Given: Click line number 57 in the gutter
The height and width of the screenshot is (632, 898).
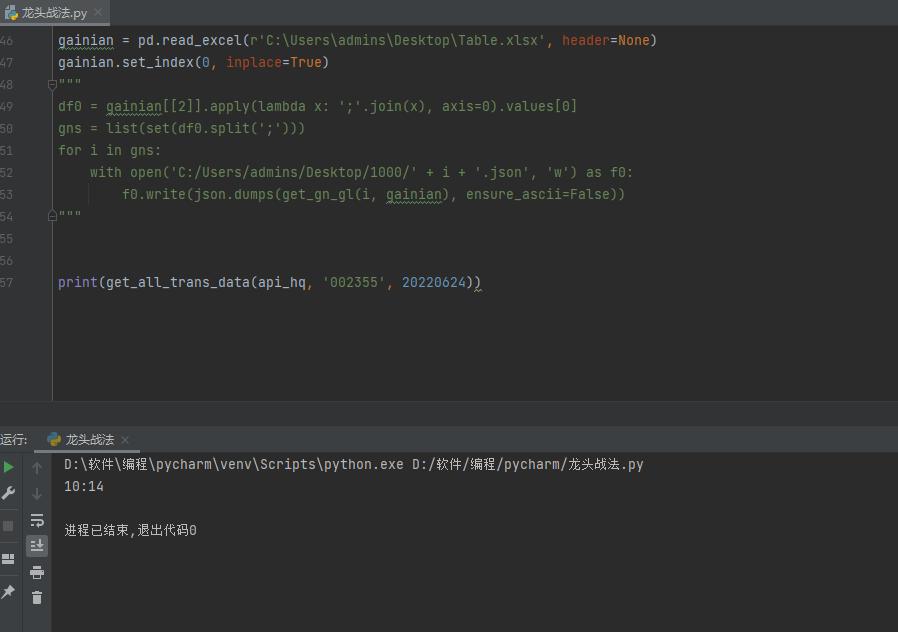Looking at the screenshot, I should [8, 282].
